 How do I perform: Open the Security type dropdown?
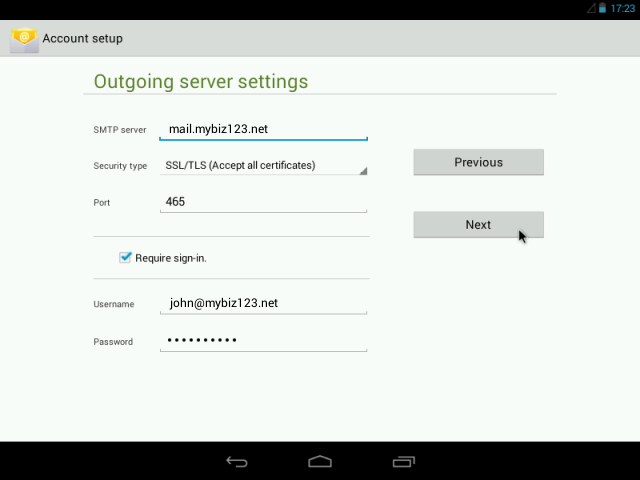264,165
